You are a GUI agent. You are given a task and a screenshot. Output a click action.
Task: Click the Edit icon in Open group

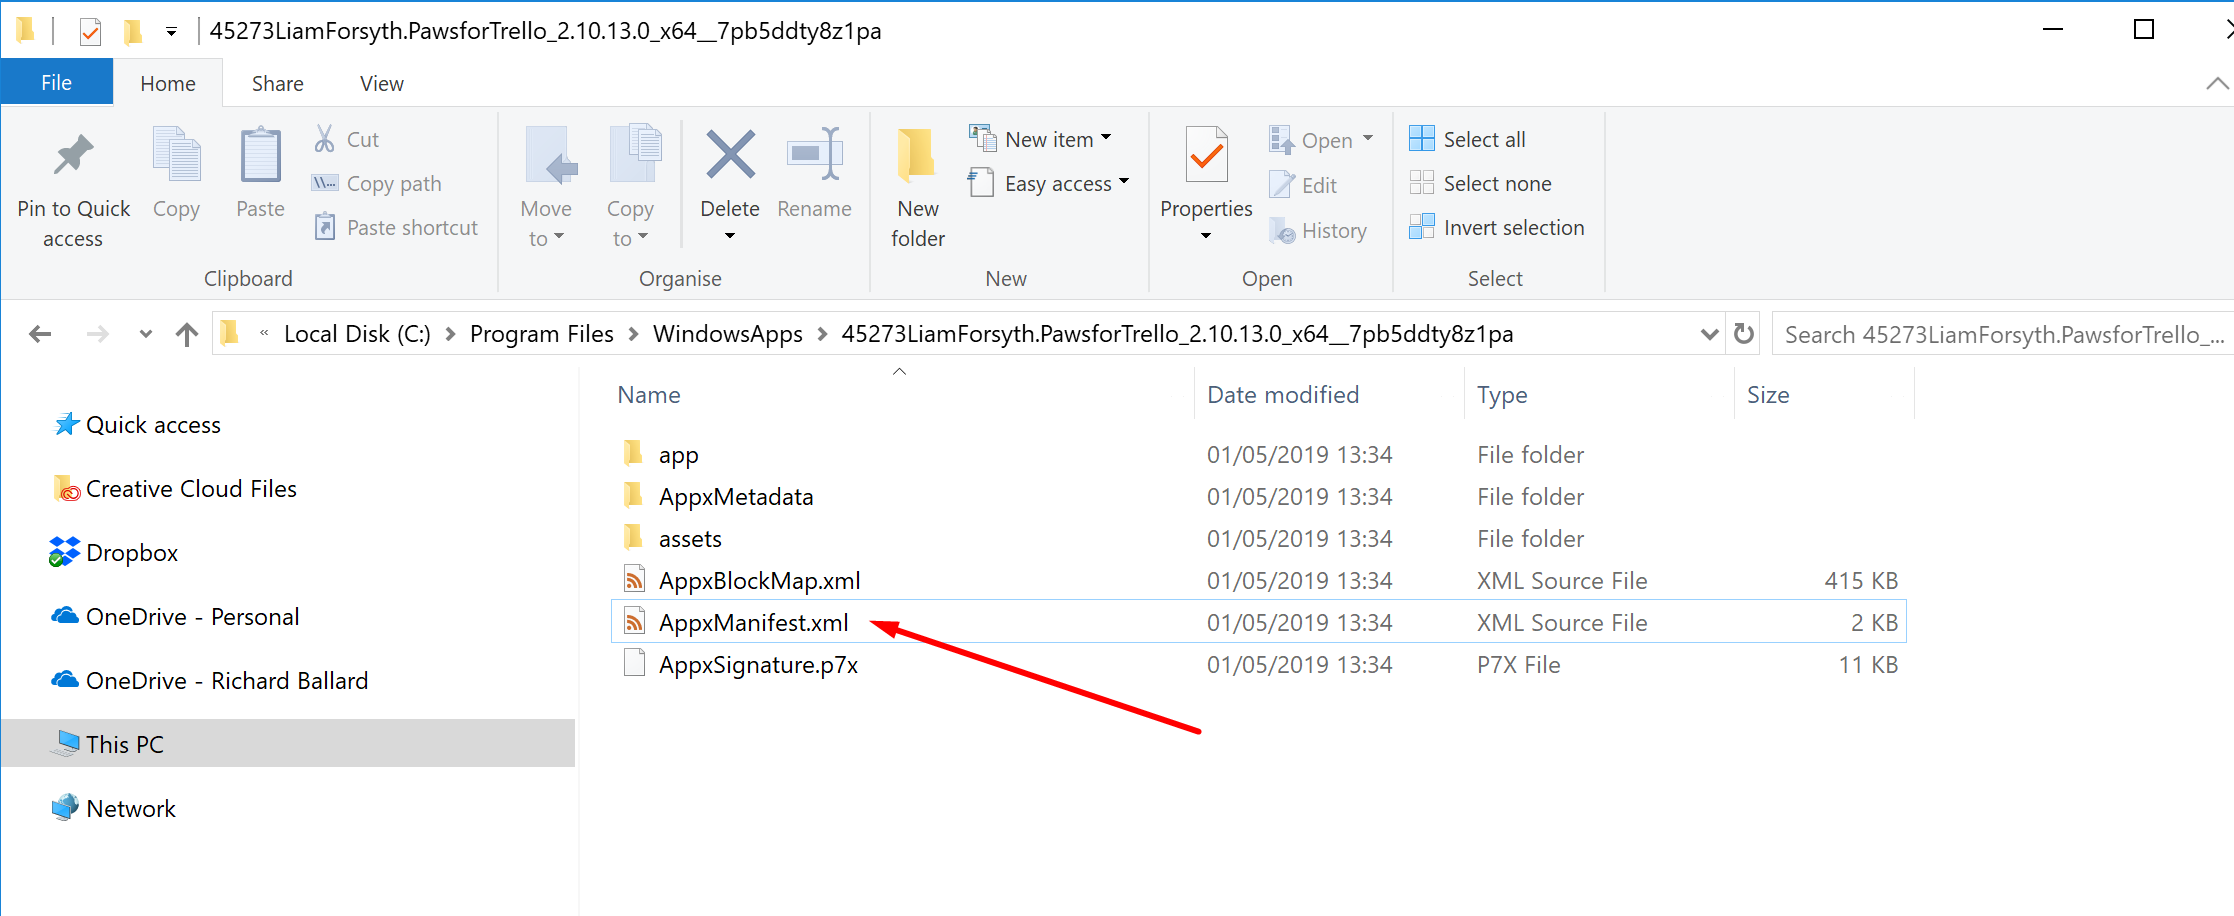pos(1282,185)
